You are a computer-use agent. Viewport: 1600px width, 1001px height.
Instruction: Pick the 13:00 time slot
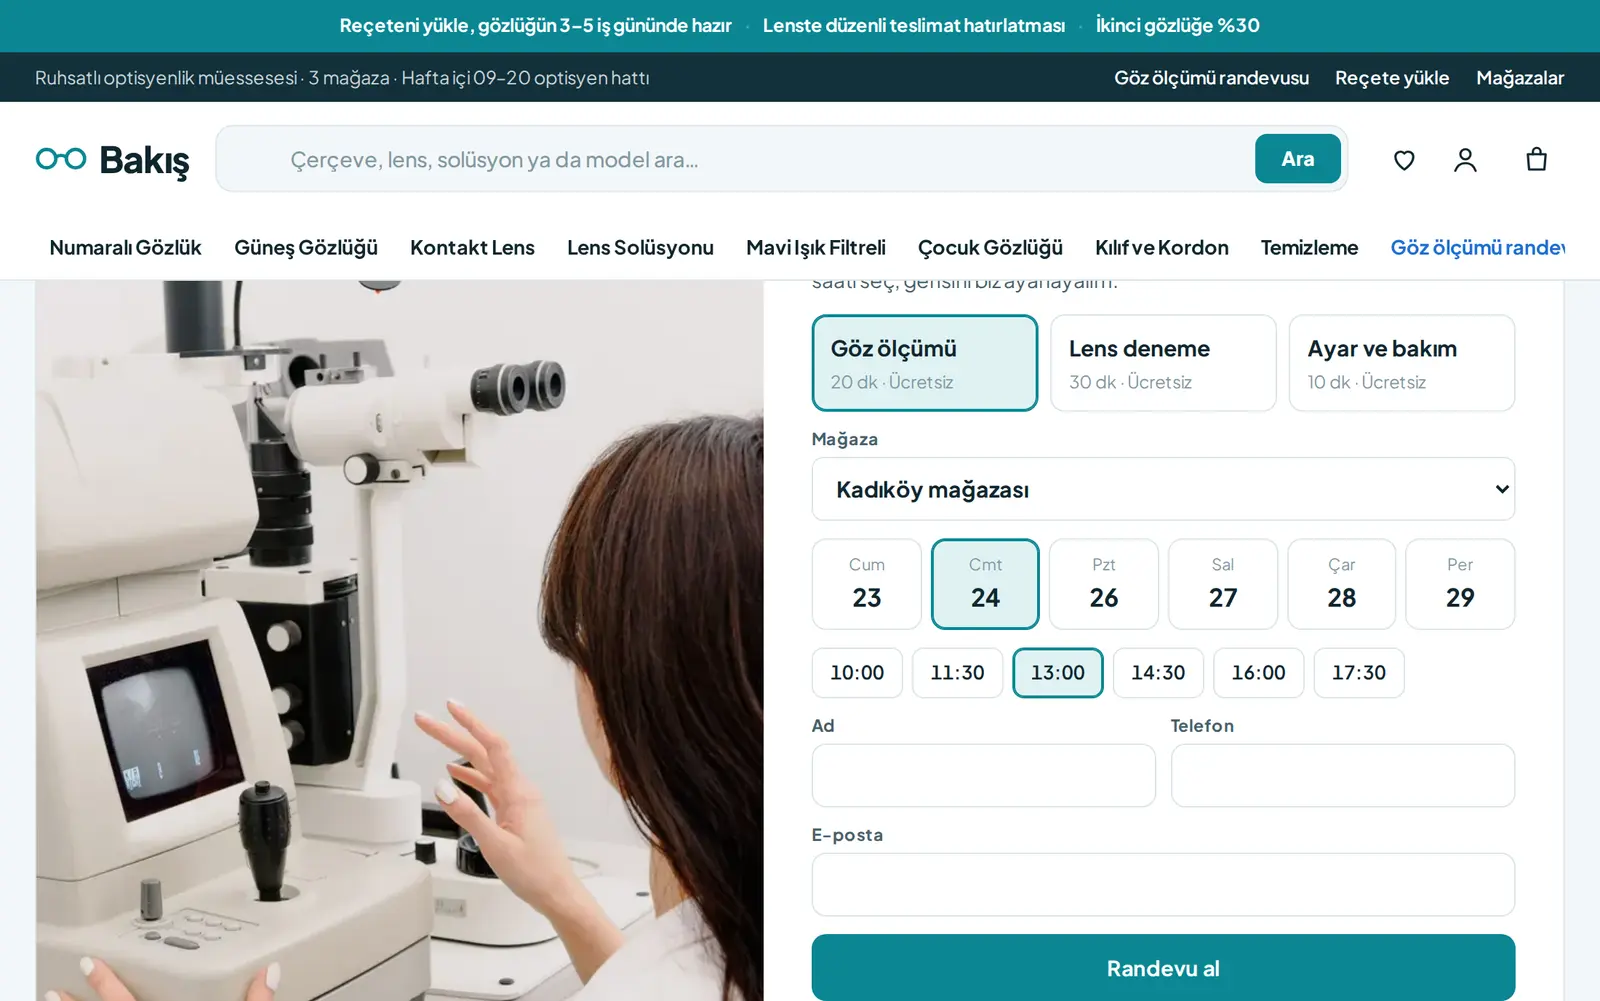[x=1058, y=673]
